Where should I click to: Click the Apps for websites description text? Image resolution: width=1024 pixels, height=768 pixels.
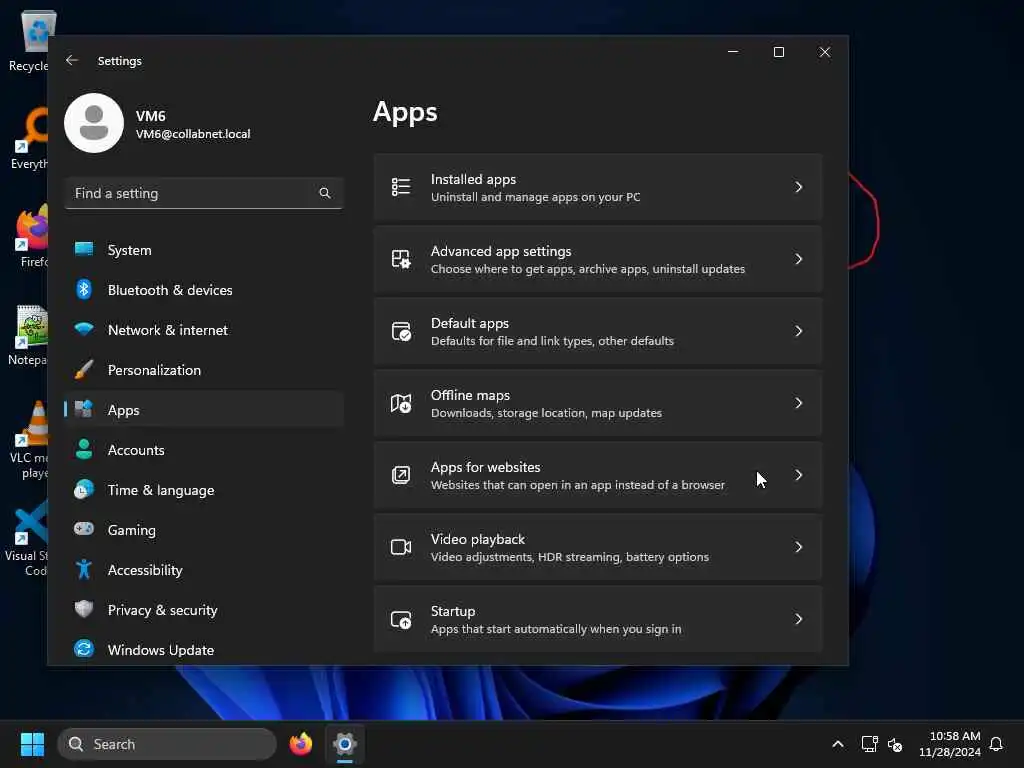coord(577,485)
